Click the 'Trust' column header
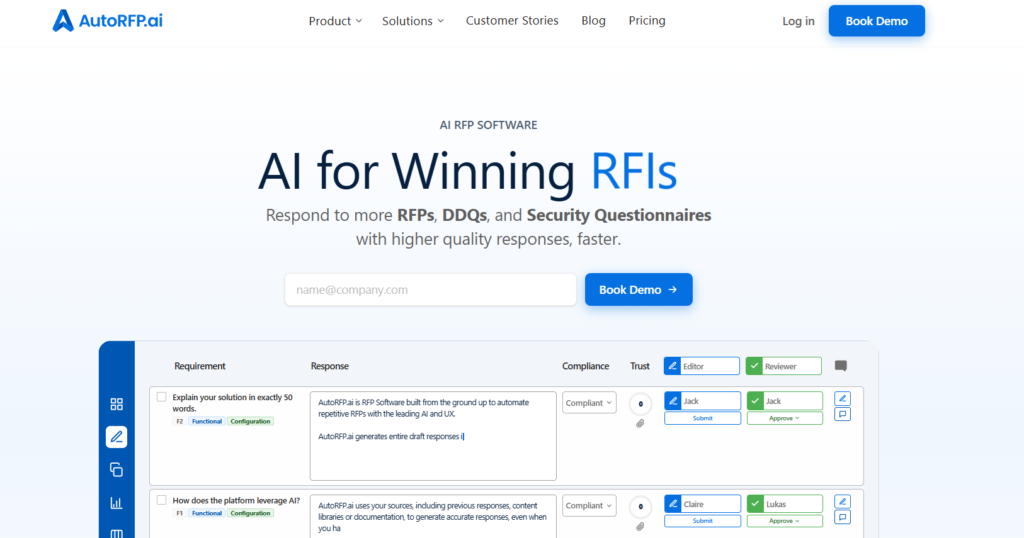The width and height of the screenshot is (1024, 538). pyautogui.click(x=640, y=366)
